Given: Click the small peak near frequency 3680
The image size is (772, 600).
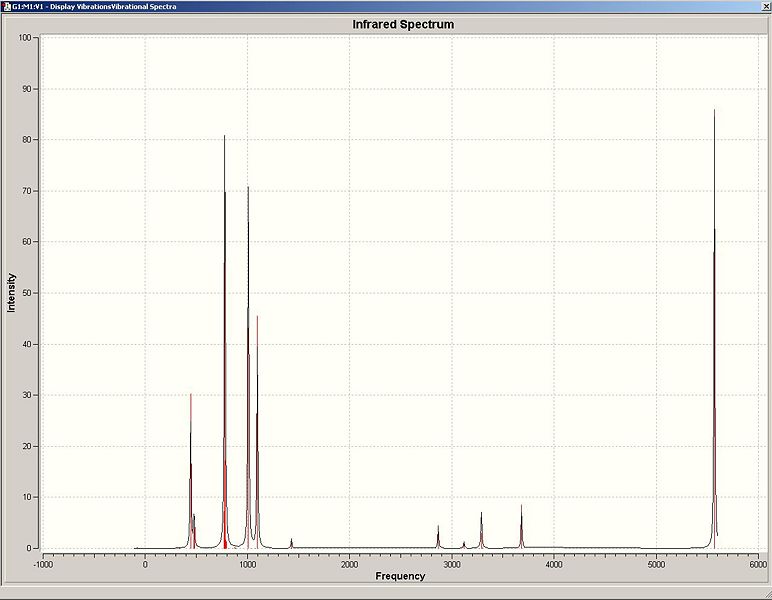Looking at the screenshot, I should (x=521, y=526).
